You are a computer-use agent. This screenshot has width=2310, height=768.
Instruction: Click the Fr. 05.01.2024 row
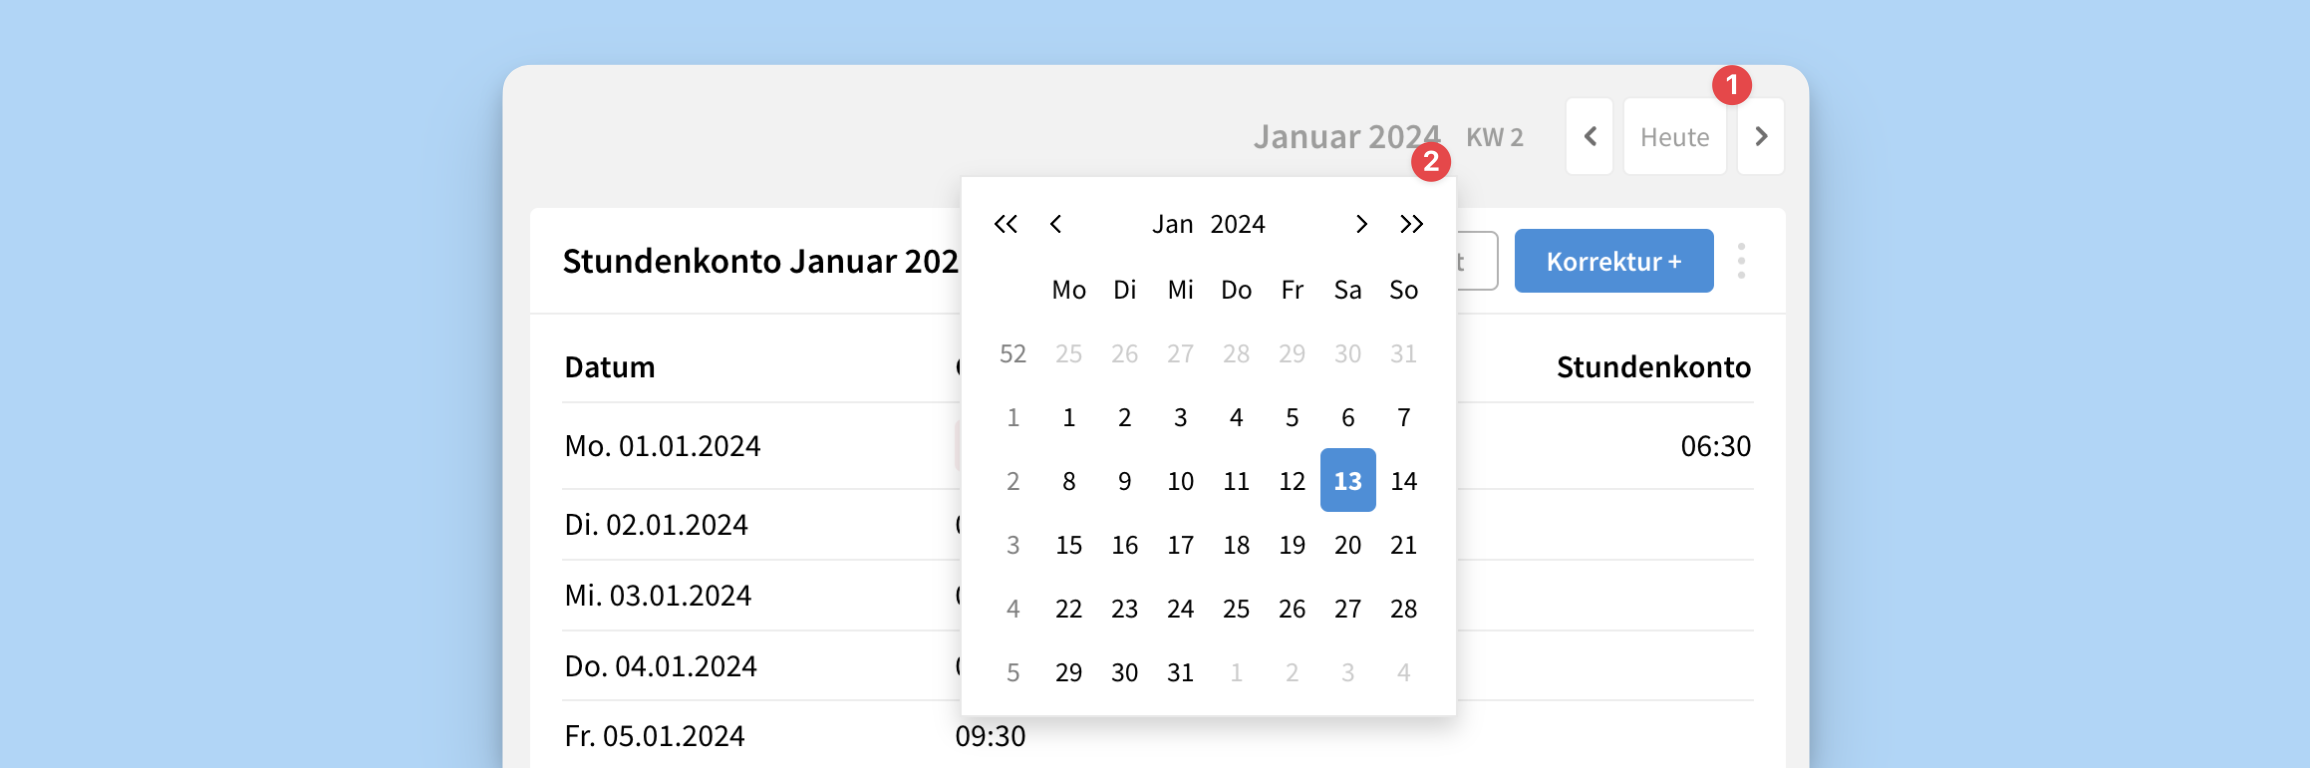point(654,736)
